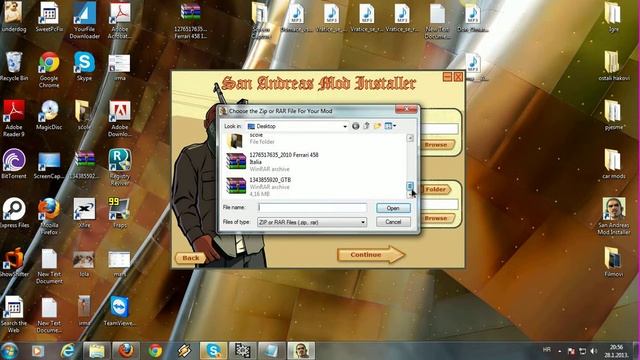The width and height of the screenshot is (640, 360).
Task: Open the San Andreas Mod Installer desktop shortcut
Action: [614, 217]
